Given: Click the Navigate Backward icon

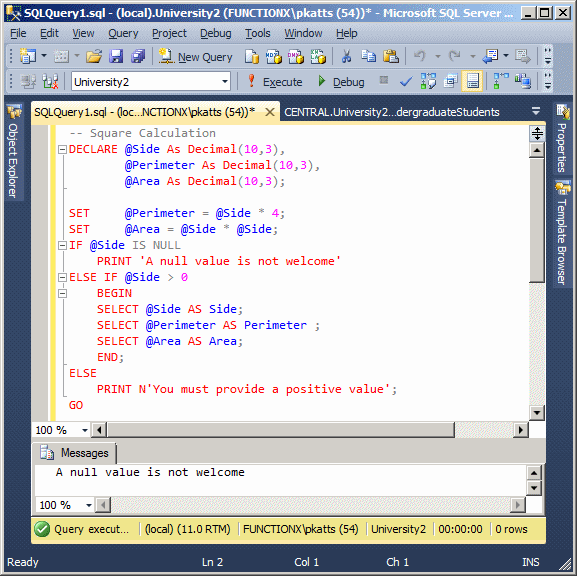Looking at the screenshot, I should tap(490, 56).
